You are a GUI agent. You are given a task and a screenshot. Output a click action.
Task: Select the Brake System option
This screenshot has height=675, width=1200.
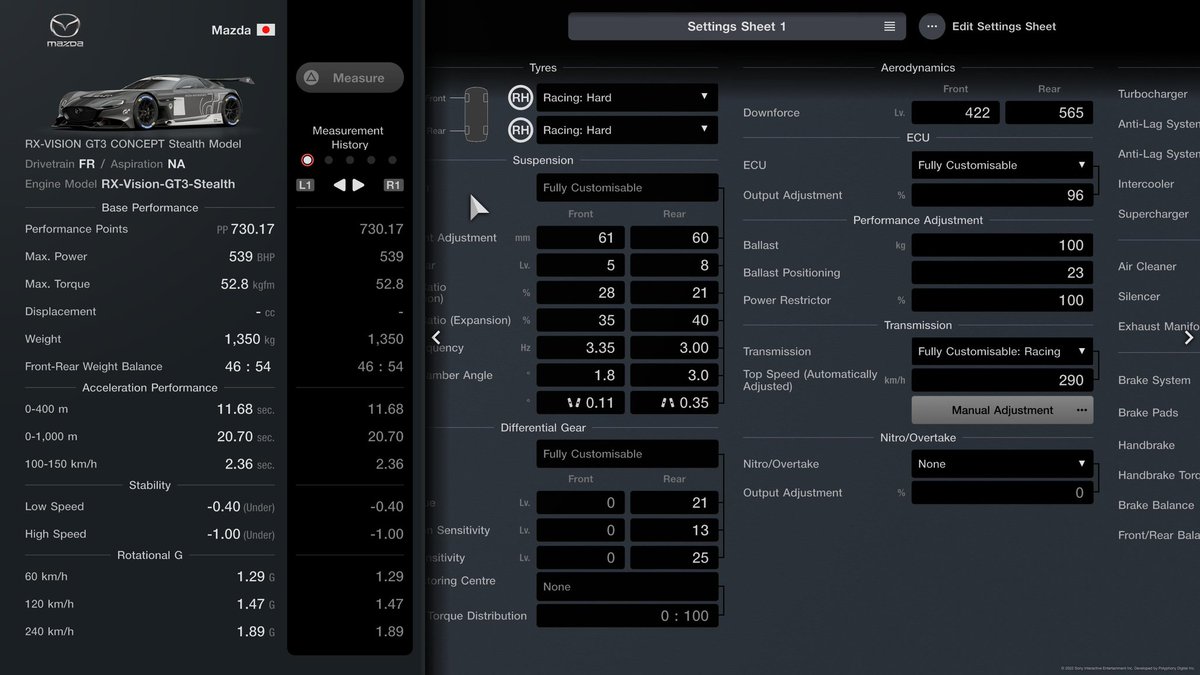click(x=1154, y=380)
